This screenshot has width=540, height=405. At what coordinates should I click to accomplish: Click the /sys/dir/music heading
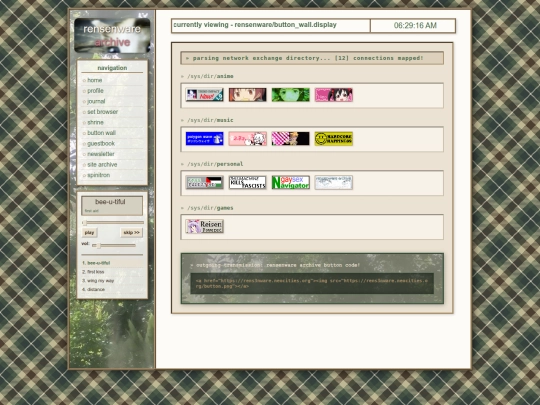pos(210,120)
